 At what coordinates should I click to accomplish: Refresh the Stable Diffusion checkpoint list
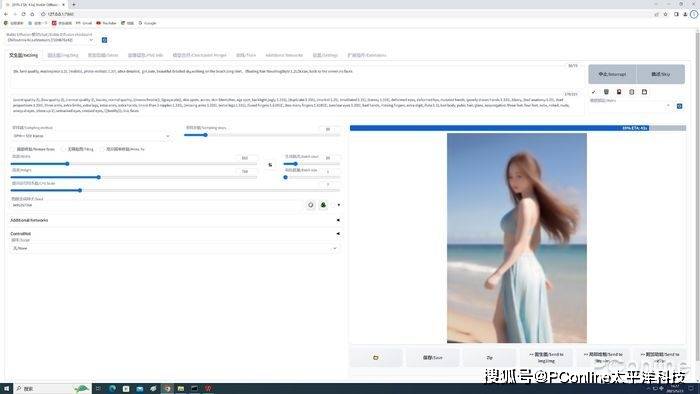(104, 40)
